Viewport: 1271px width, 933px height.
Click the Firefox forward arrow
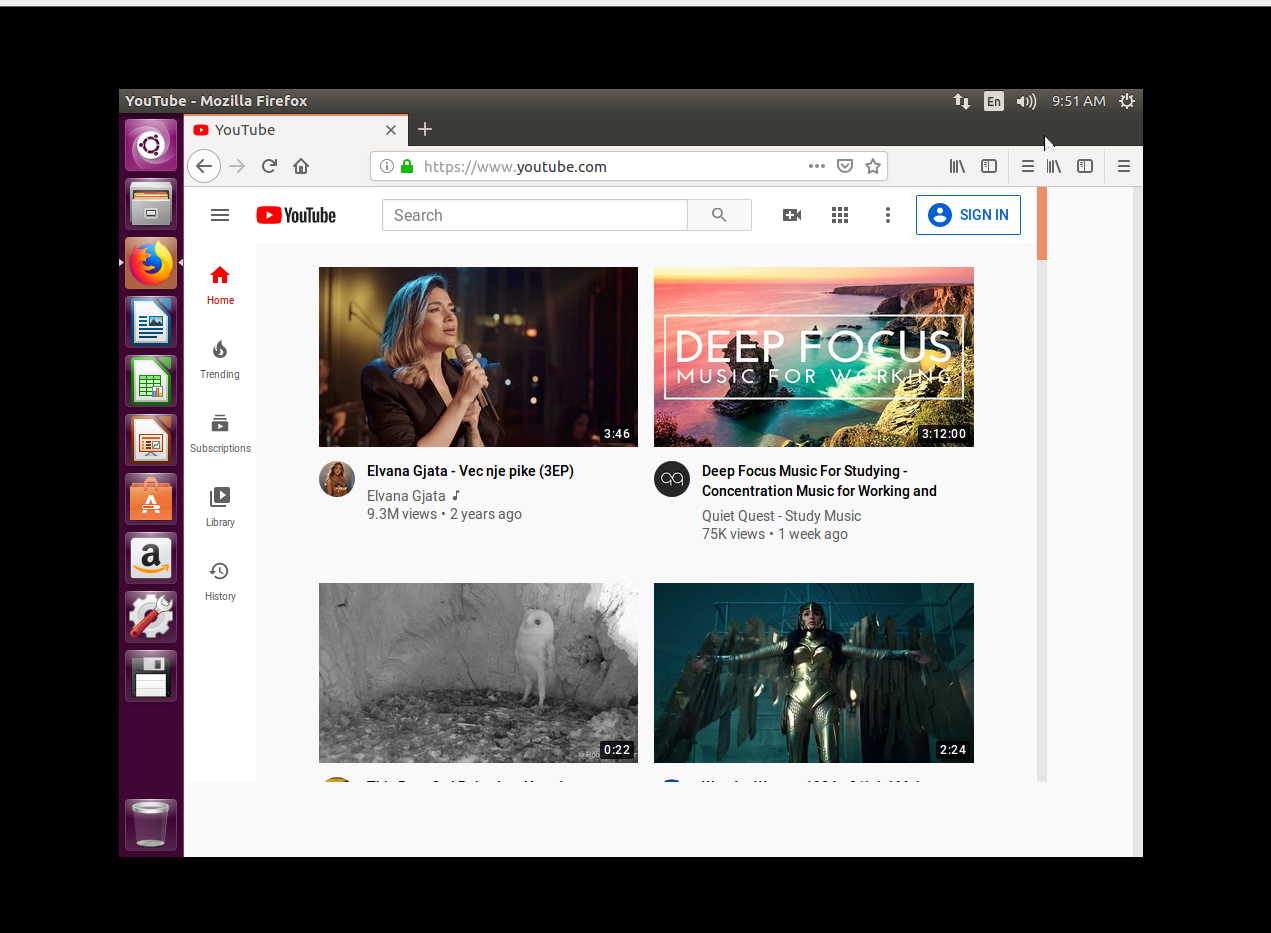coord(237,166)
